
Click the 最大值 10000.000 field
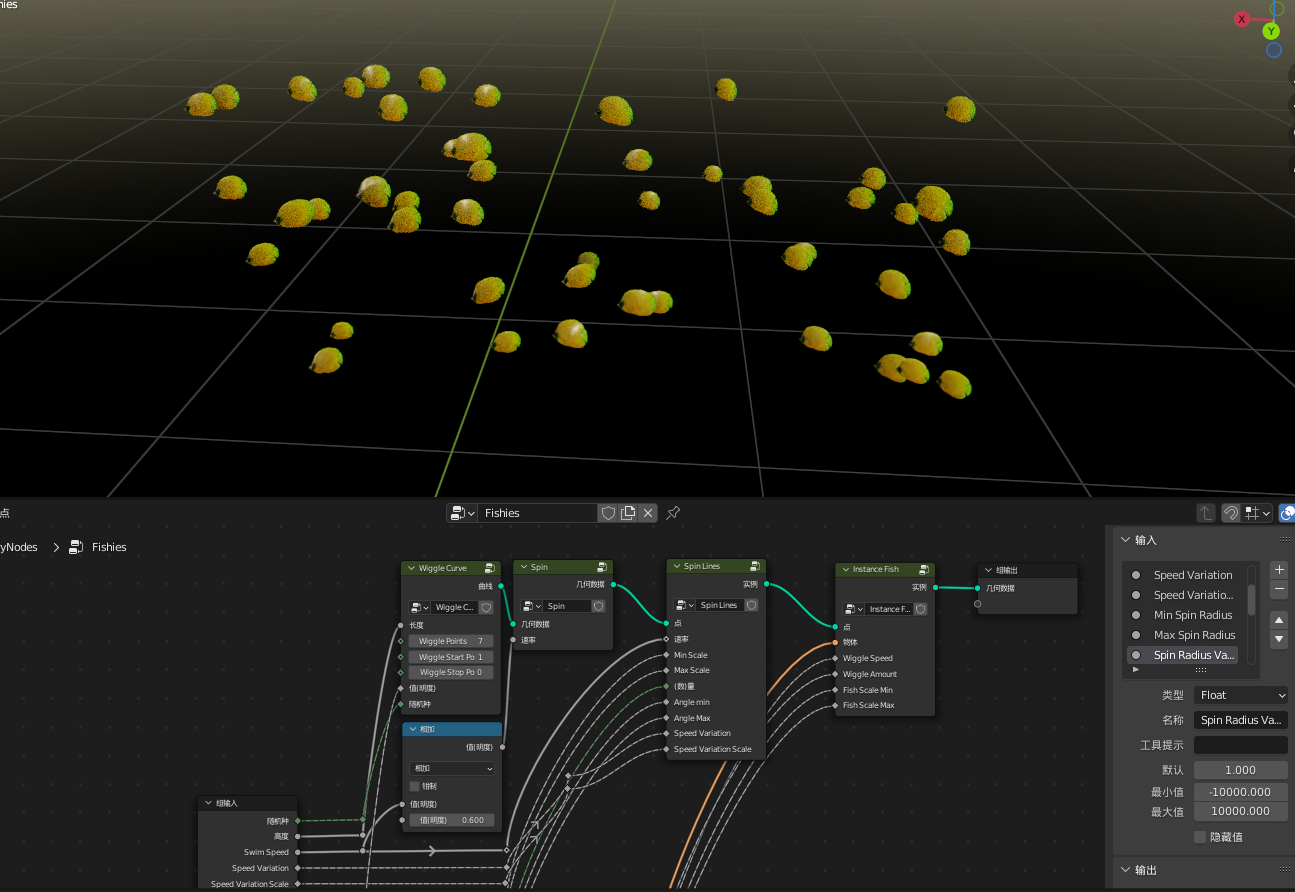point(1241,811)
